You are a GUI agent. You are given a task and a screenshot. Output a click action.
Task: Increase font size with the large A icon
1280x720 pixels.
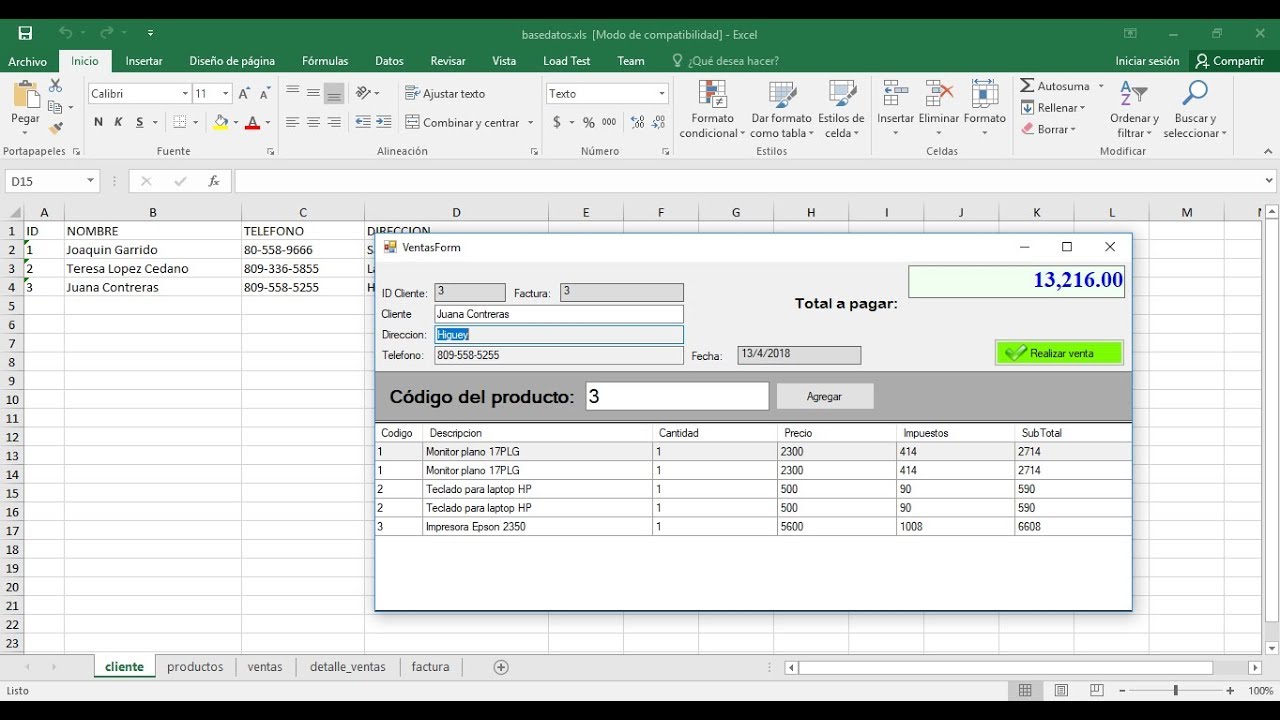(x=245, y=93)
